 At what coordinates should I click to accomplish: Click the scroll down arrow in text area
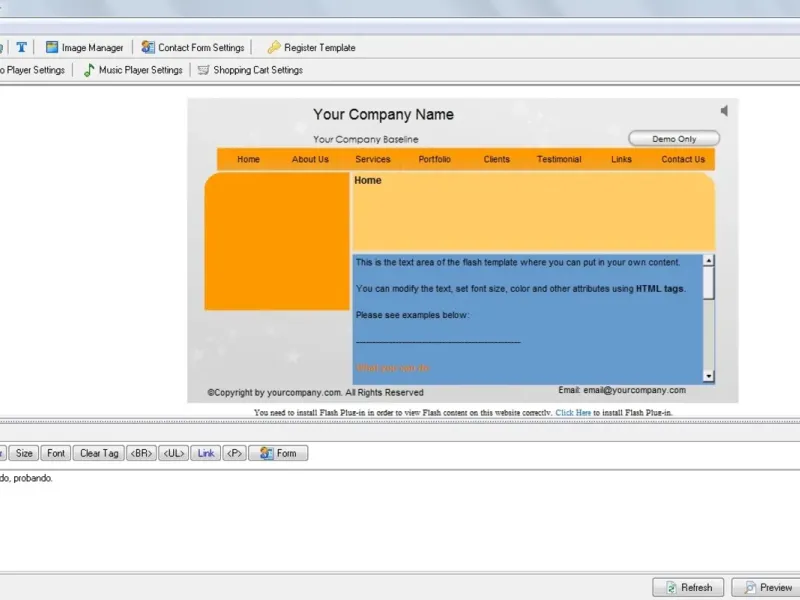[708, 377]
